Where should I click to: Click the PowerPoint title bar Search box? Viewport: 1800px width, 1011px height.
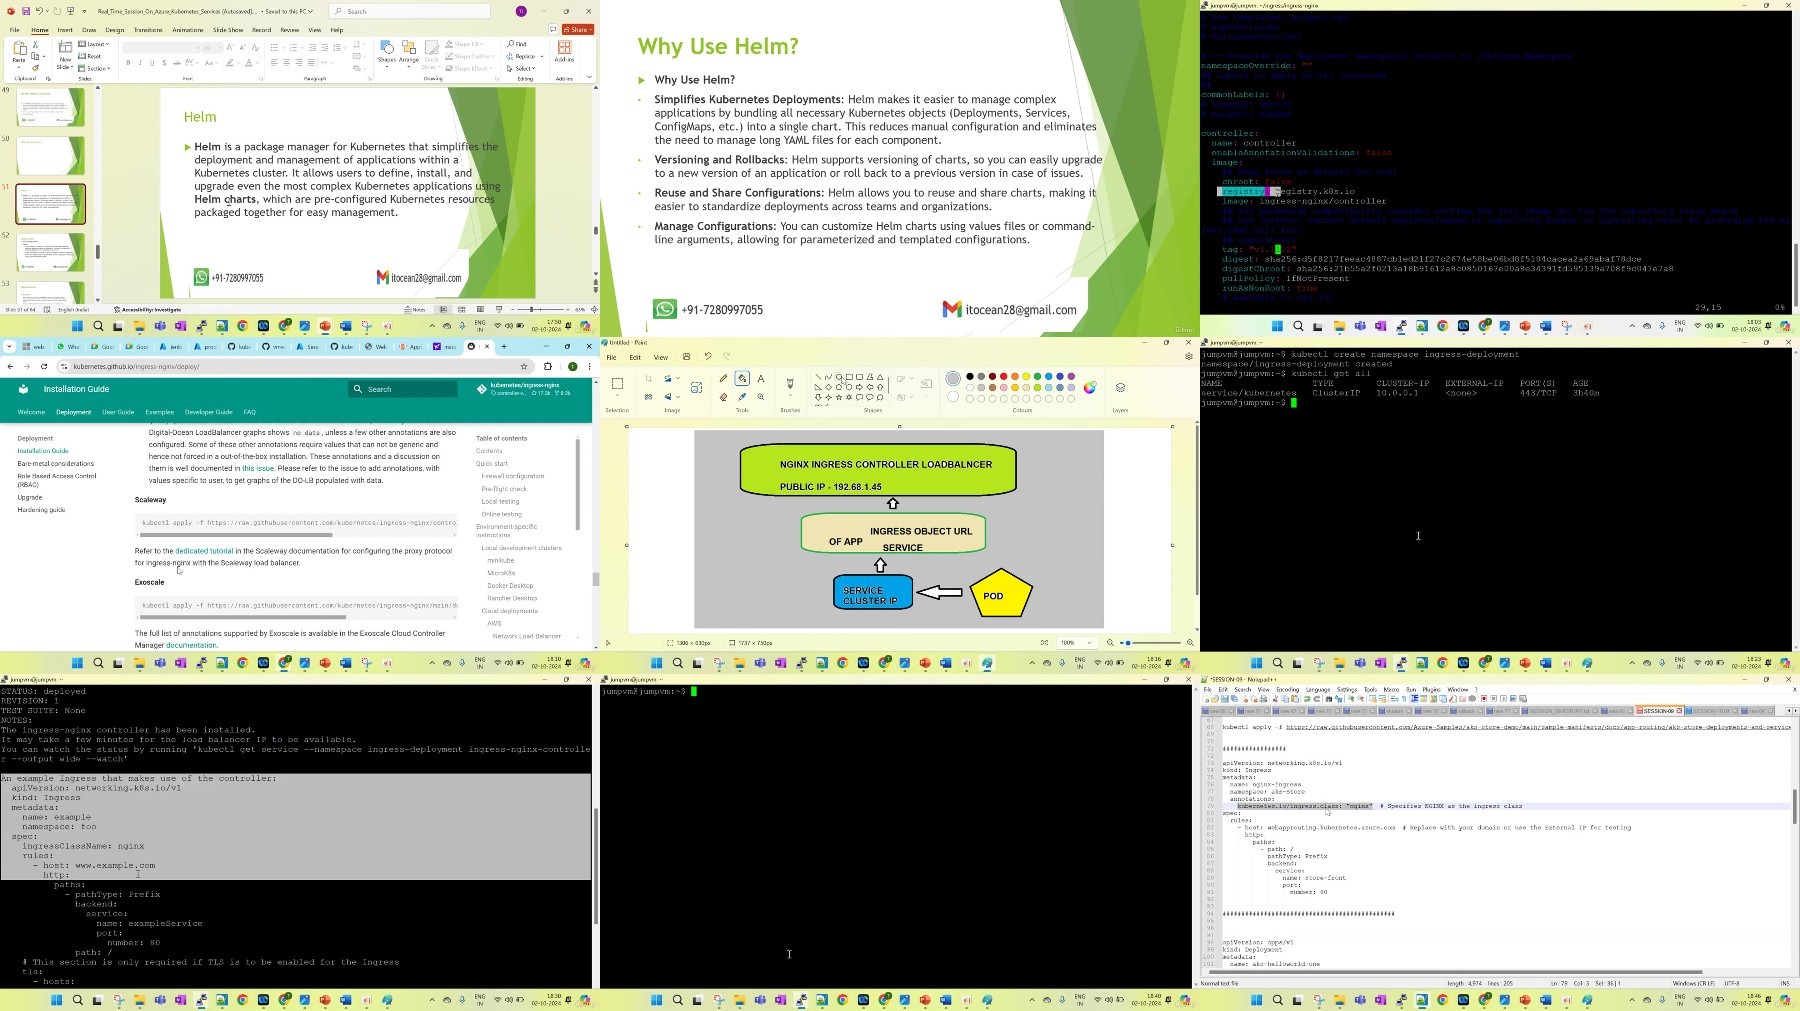click(410, 11)
